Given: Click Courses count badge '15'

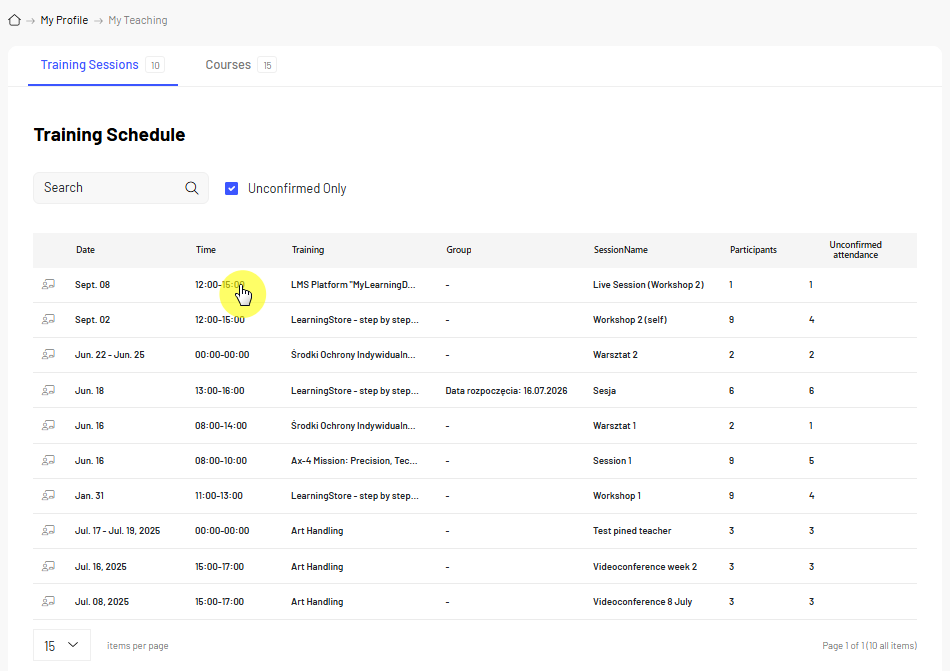Looking at the screenshot, I should (267, 65).
